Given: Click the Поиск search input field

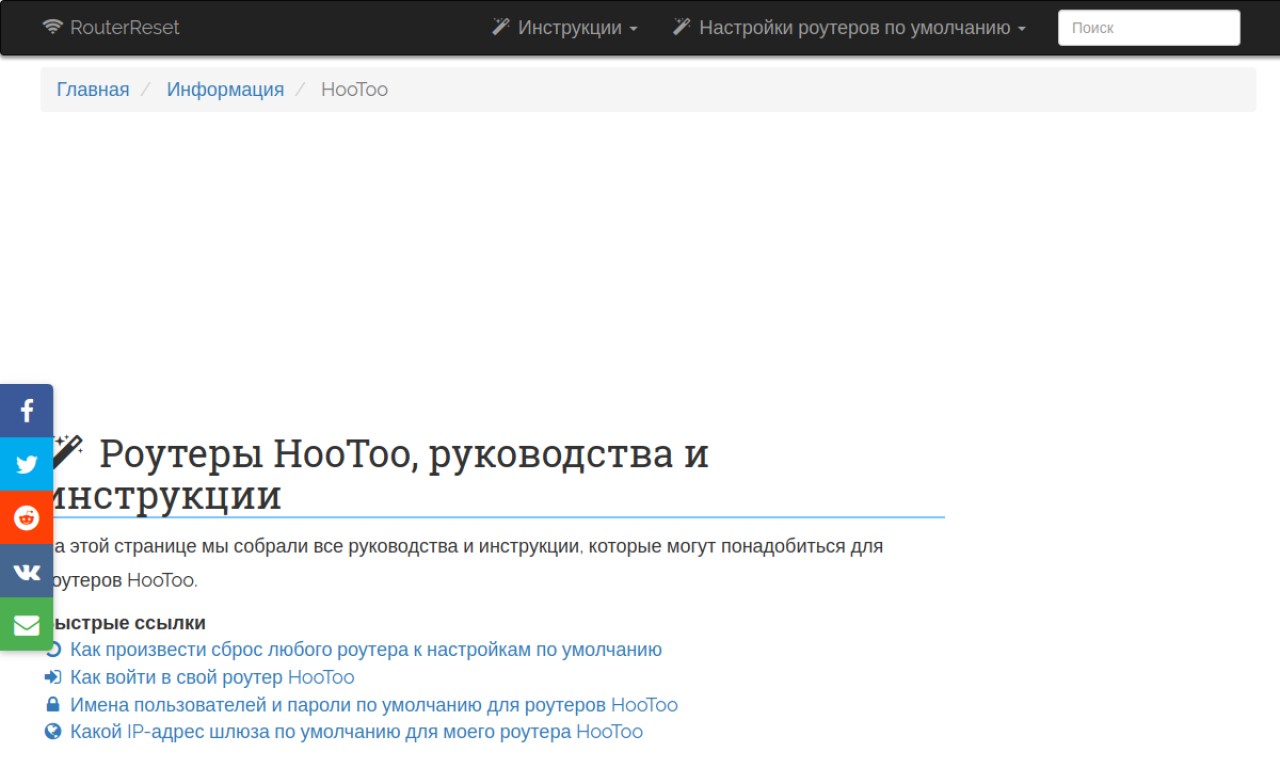Looking at the screenshot, I should (x=1148, y=28).
